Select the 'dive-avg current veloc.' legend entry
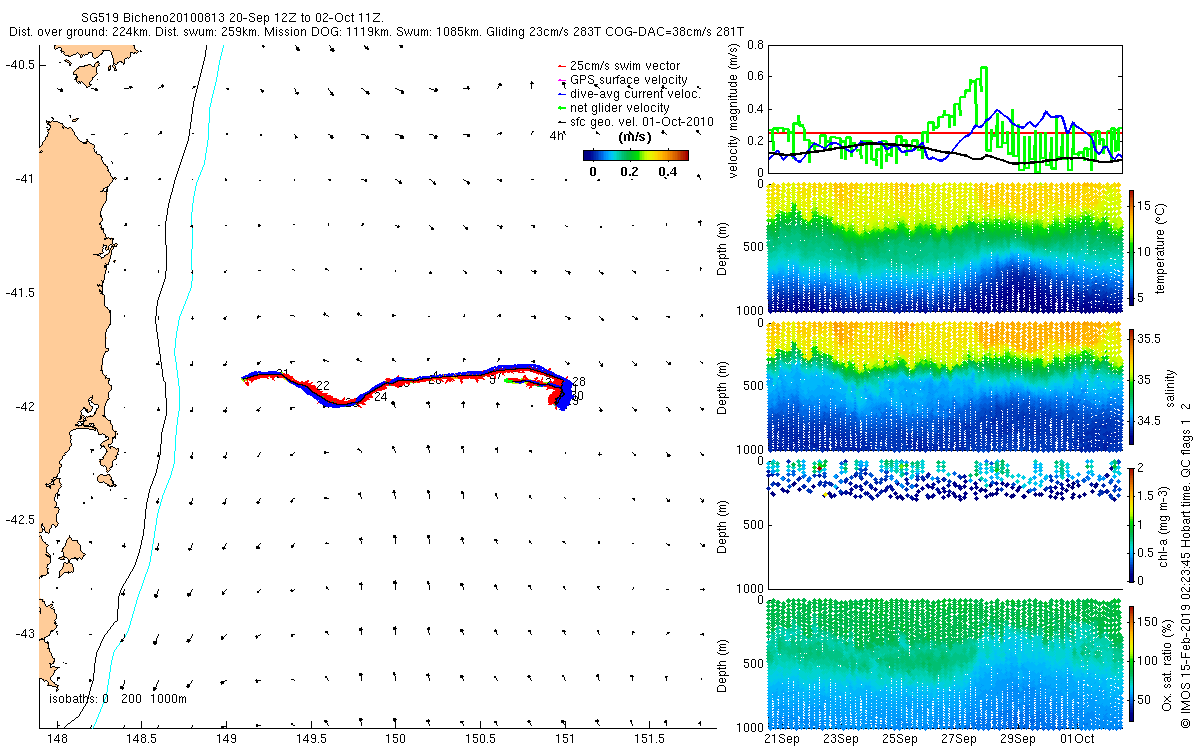This screenshot has height=750, width=1200. tap(628, 93)
